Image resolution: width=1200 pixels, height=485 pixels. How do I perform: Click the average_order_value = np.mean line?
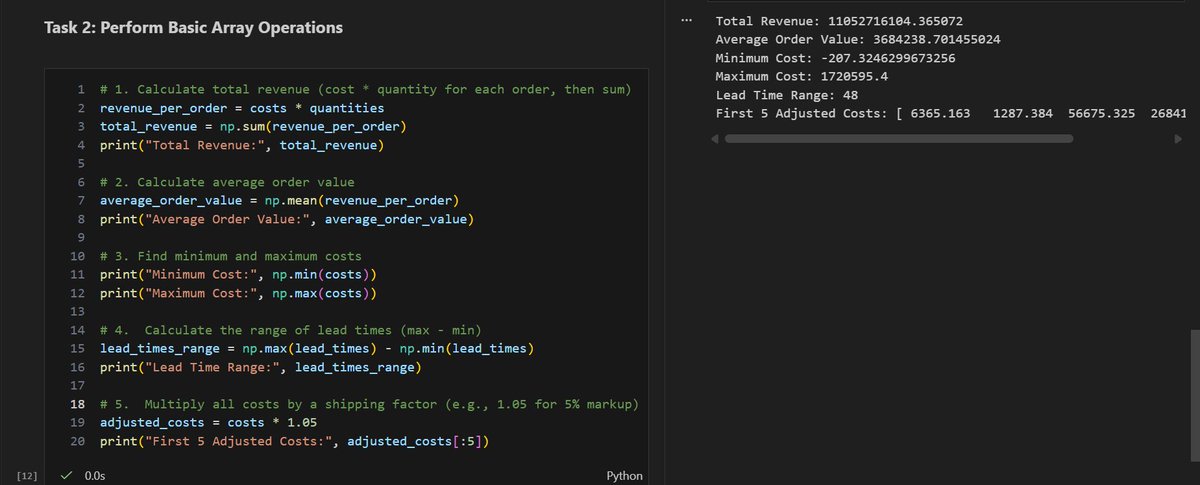279,201
